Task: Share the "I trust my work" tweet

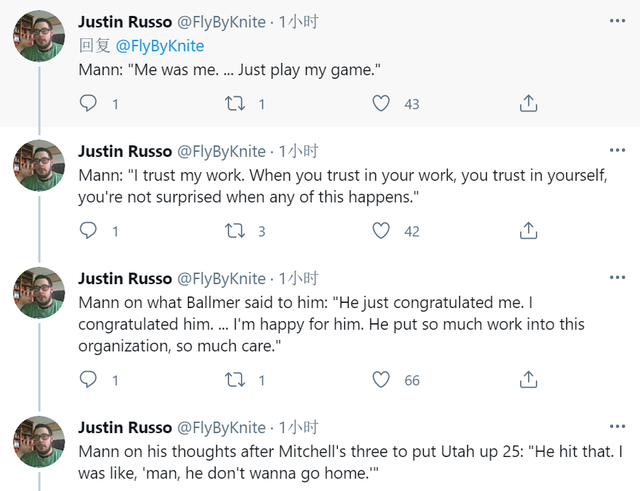Action: (528, 231)
